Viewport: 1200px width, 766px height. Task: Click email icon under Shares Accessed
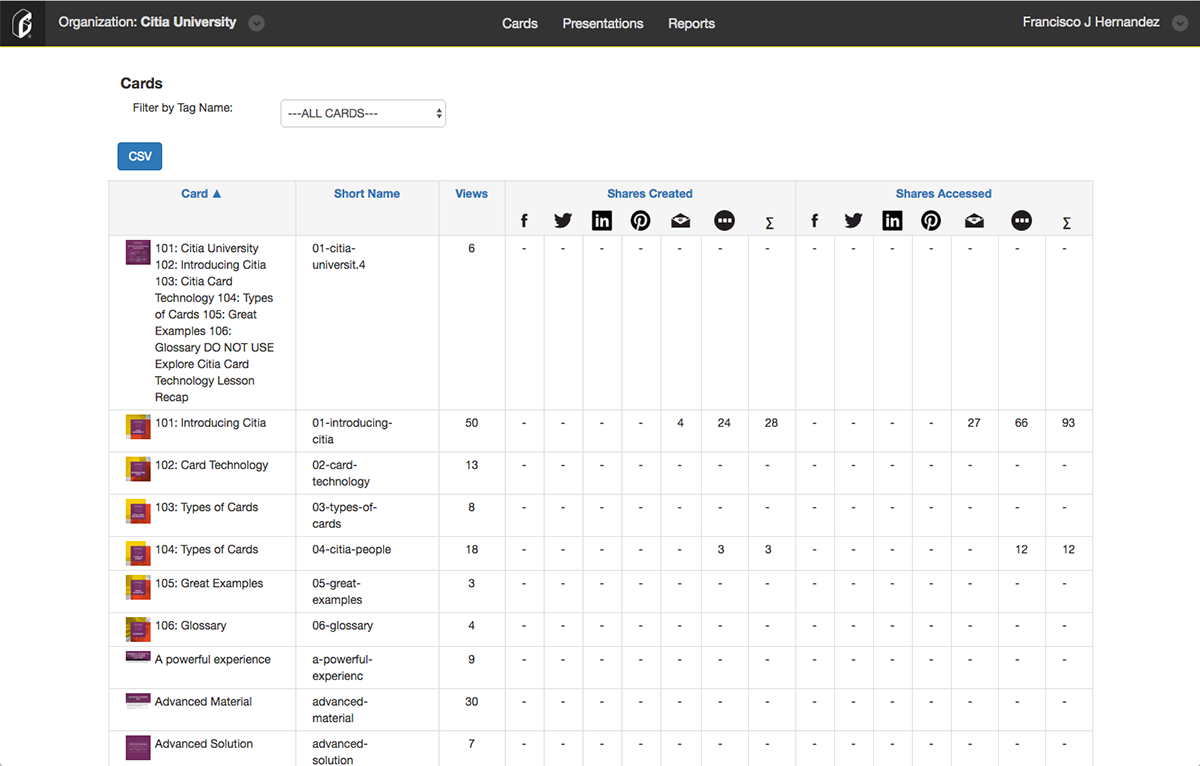(x=974, y=221)
